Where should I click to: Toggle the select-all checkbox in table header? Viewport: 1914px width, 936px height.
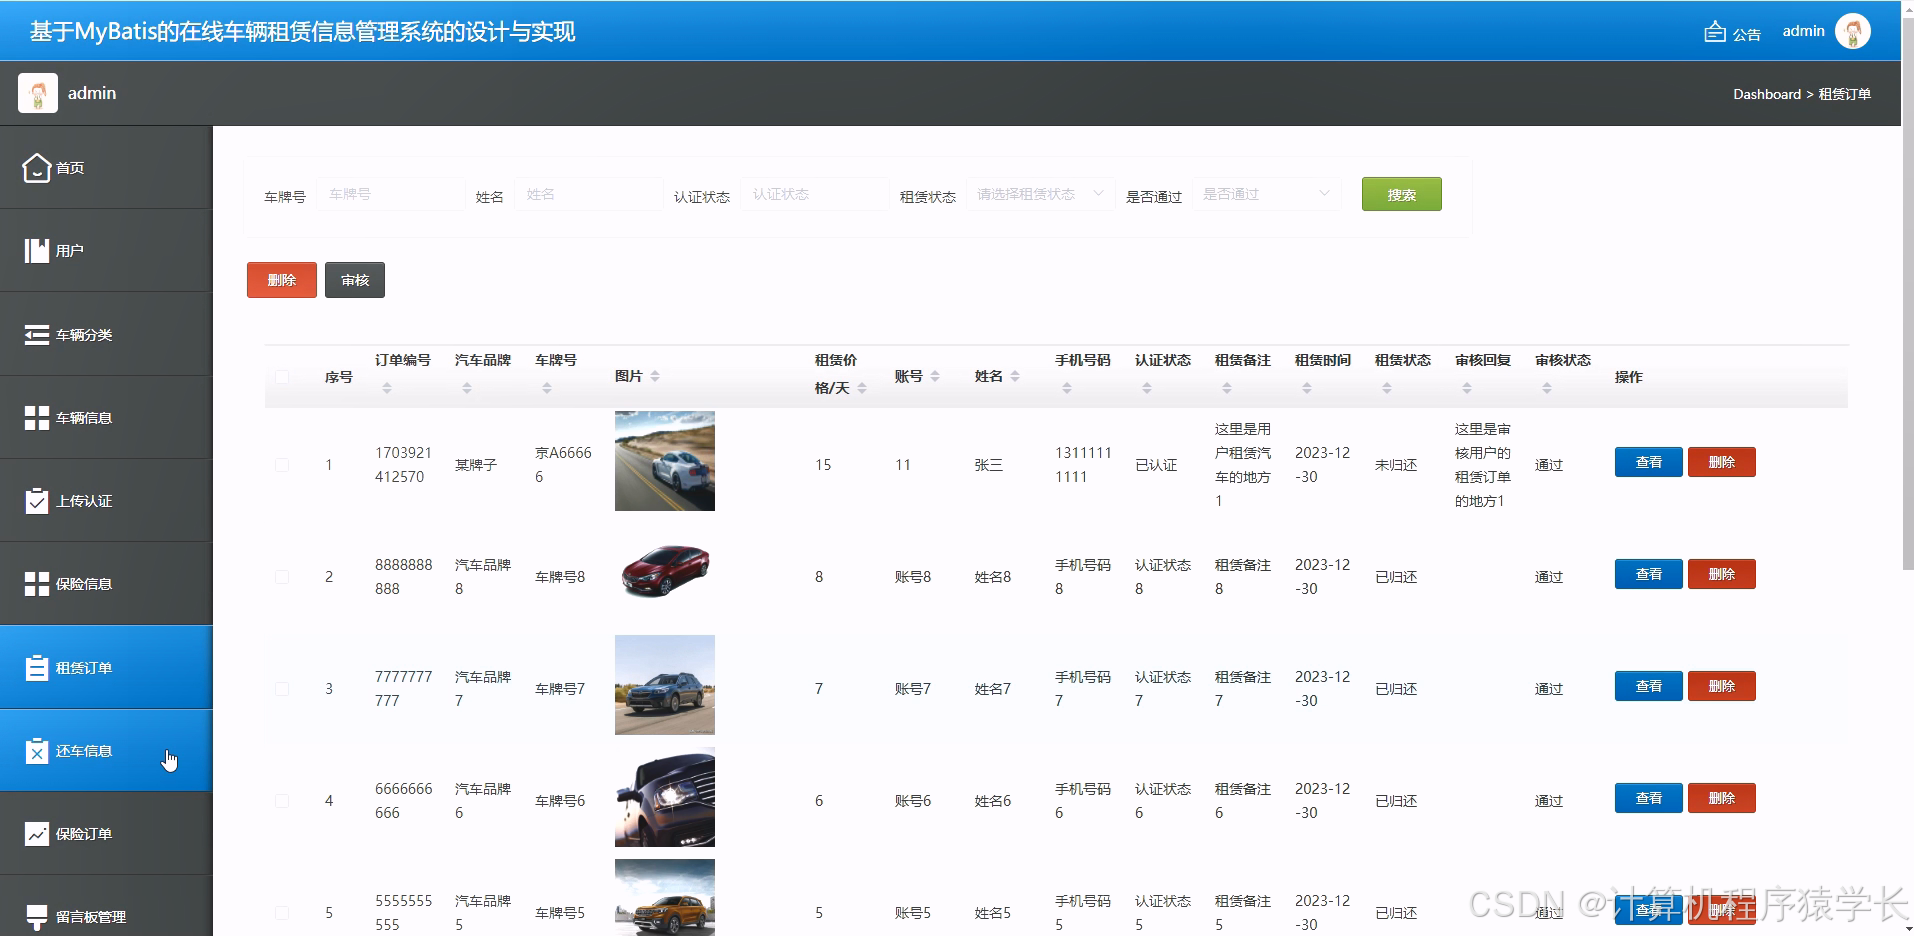282,377
